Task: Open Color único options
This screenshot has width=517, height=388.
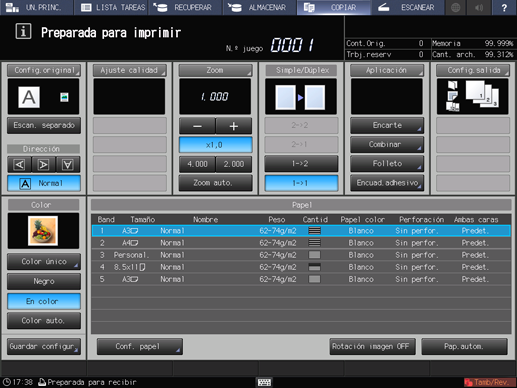Action: 44,262
